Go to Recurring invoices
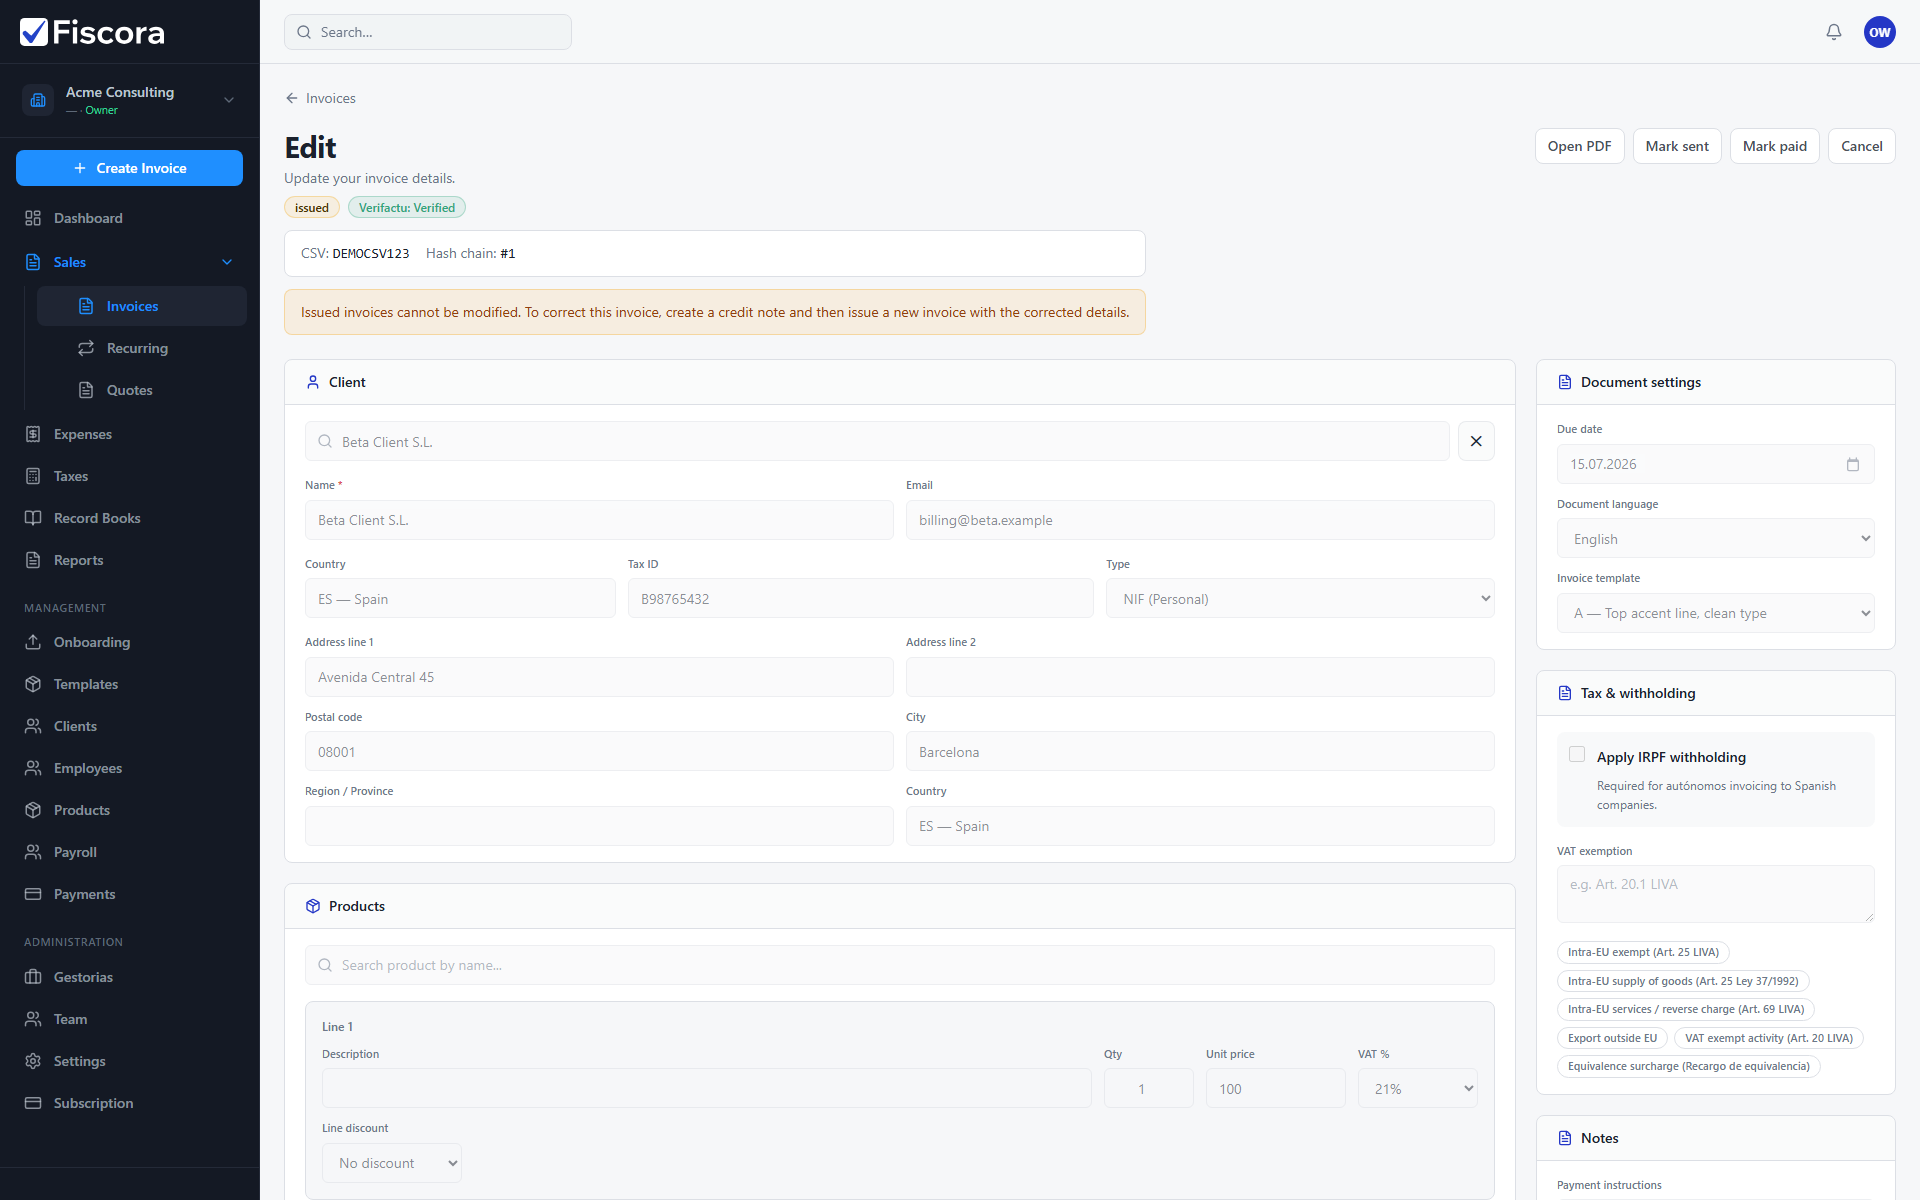The image size is (1920, 1200). [x=142, y=348]
